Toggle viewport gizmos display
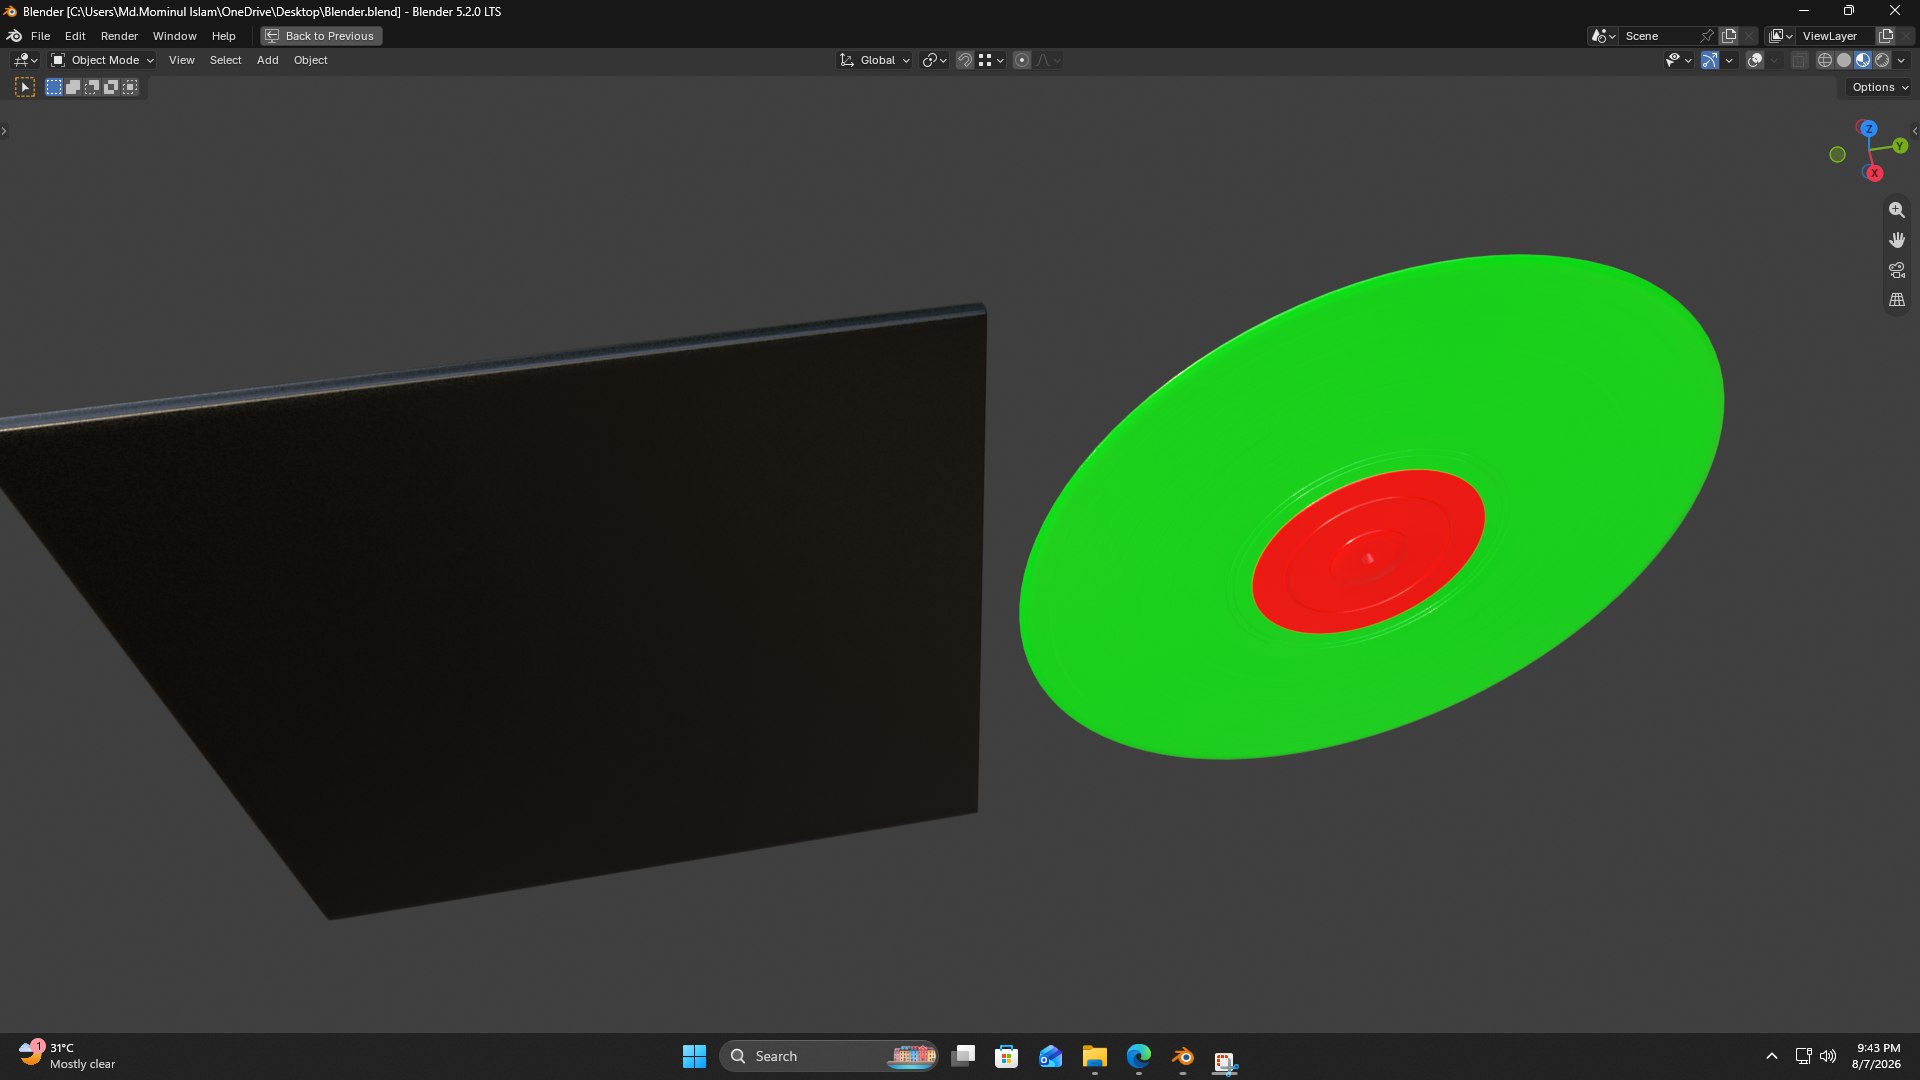The width and height of the screenshot is (1920, 1080). (x=1710, y=61)
